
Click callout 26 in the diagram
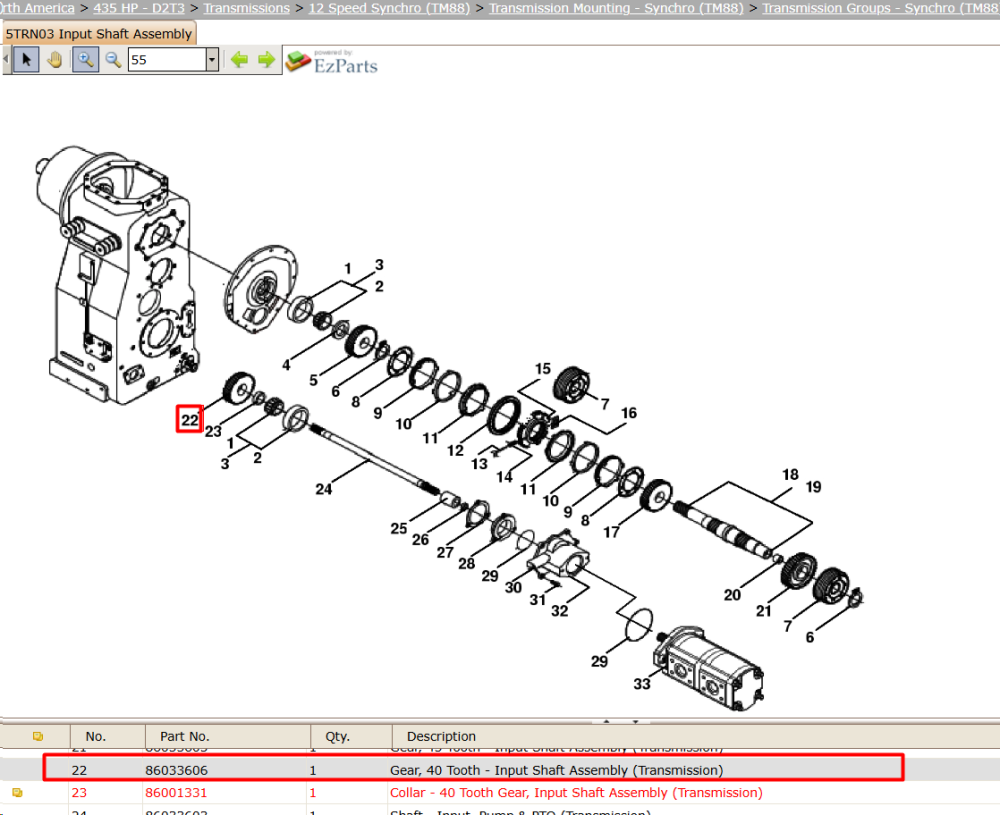tap(420, 540)
